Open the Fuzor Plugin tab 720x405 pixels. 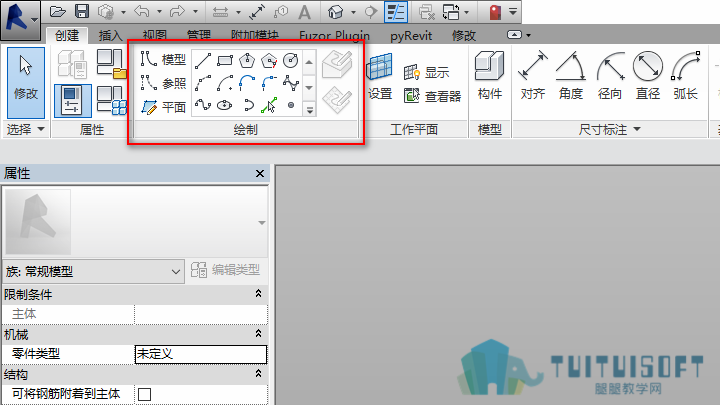[334, 35]
